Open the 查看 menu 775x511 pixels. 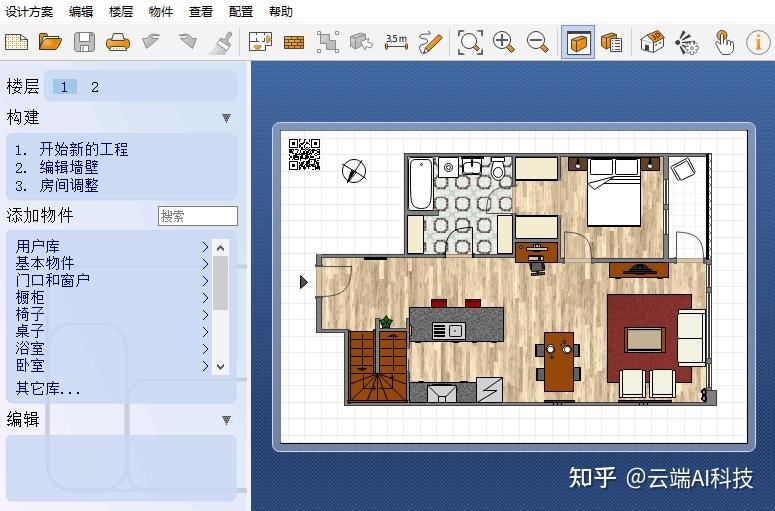(x=201, y=11)
